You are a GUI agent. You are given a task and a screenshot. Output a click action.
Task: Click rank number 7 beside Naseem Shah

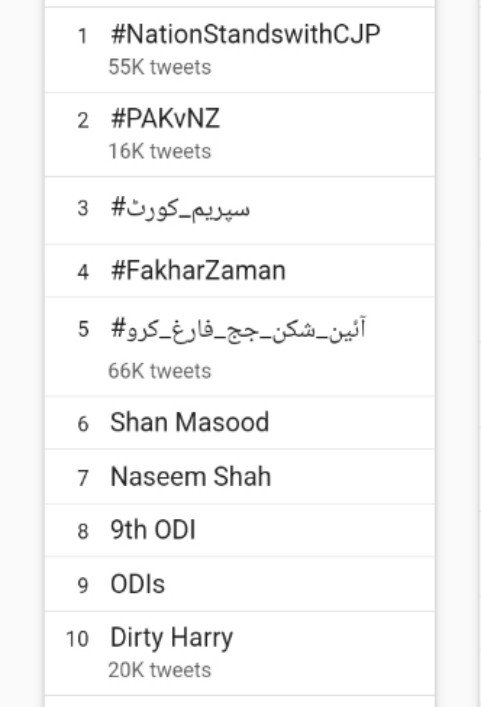coord(83,478)
